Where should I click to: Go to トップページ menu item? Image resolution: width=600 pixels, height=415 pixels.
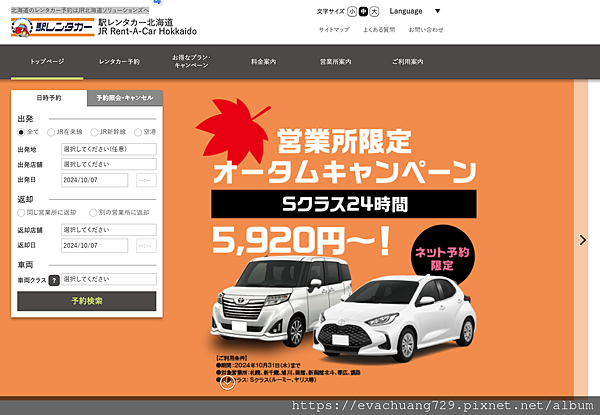pos(47,62)
